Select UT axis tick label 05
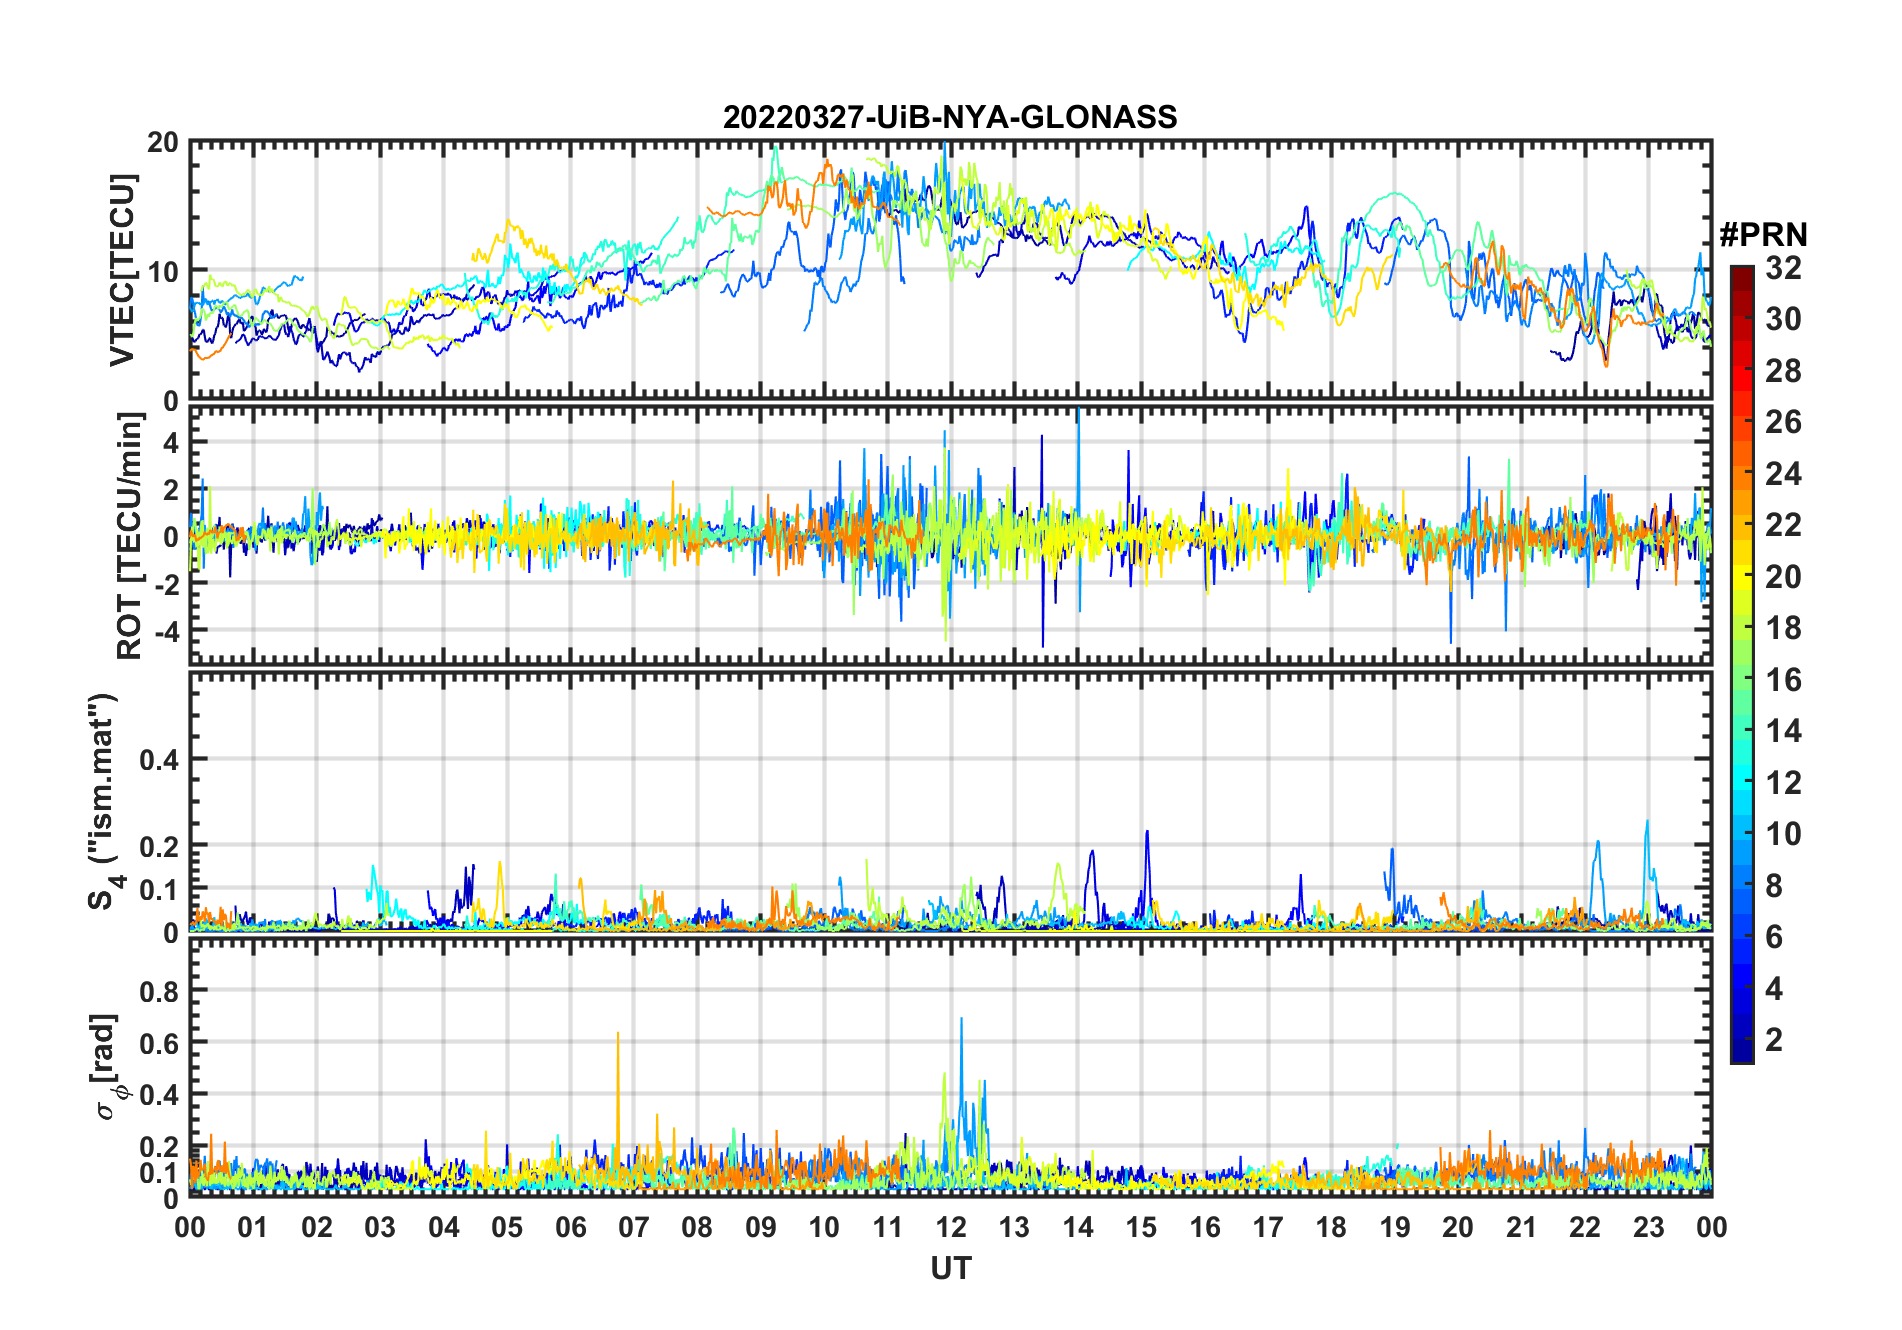This screenshot has height=1330, width=1902. coord(507,1227)
